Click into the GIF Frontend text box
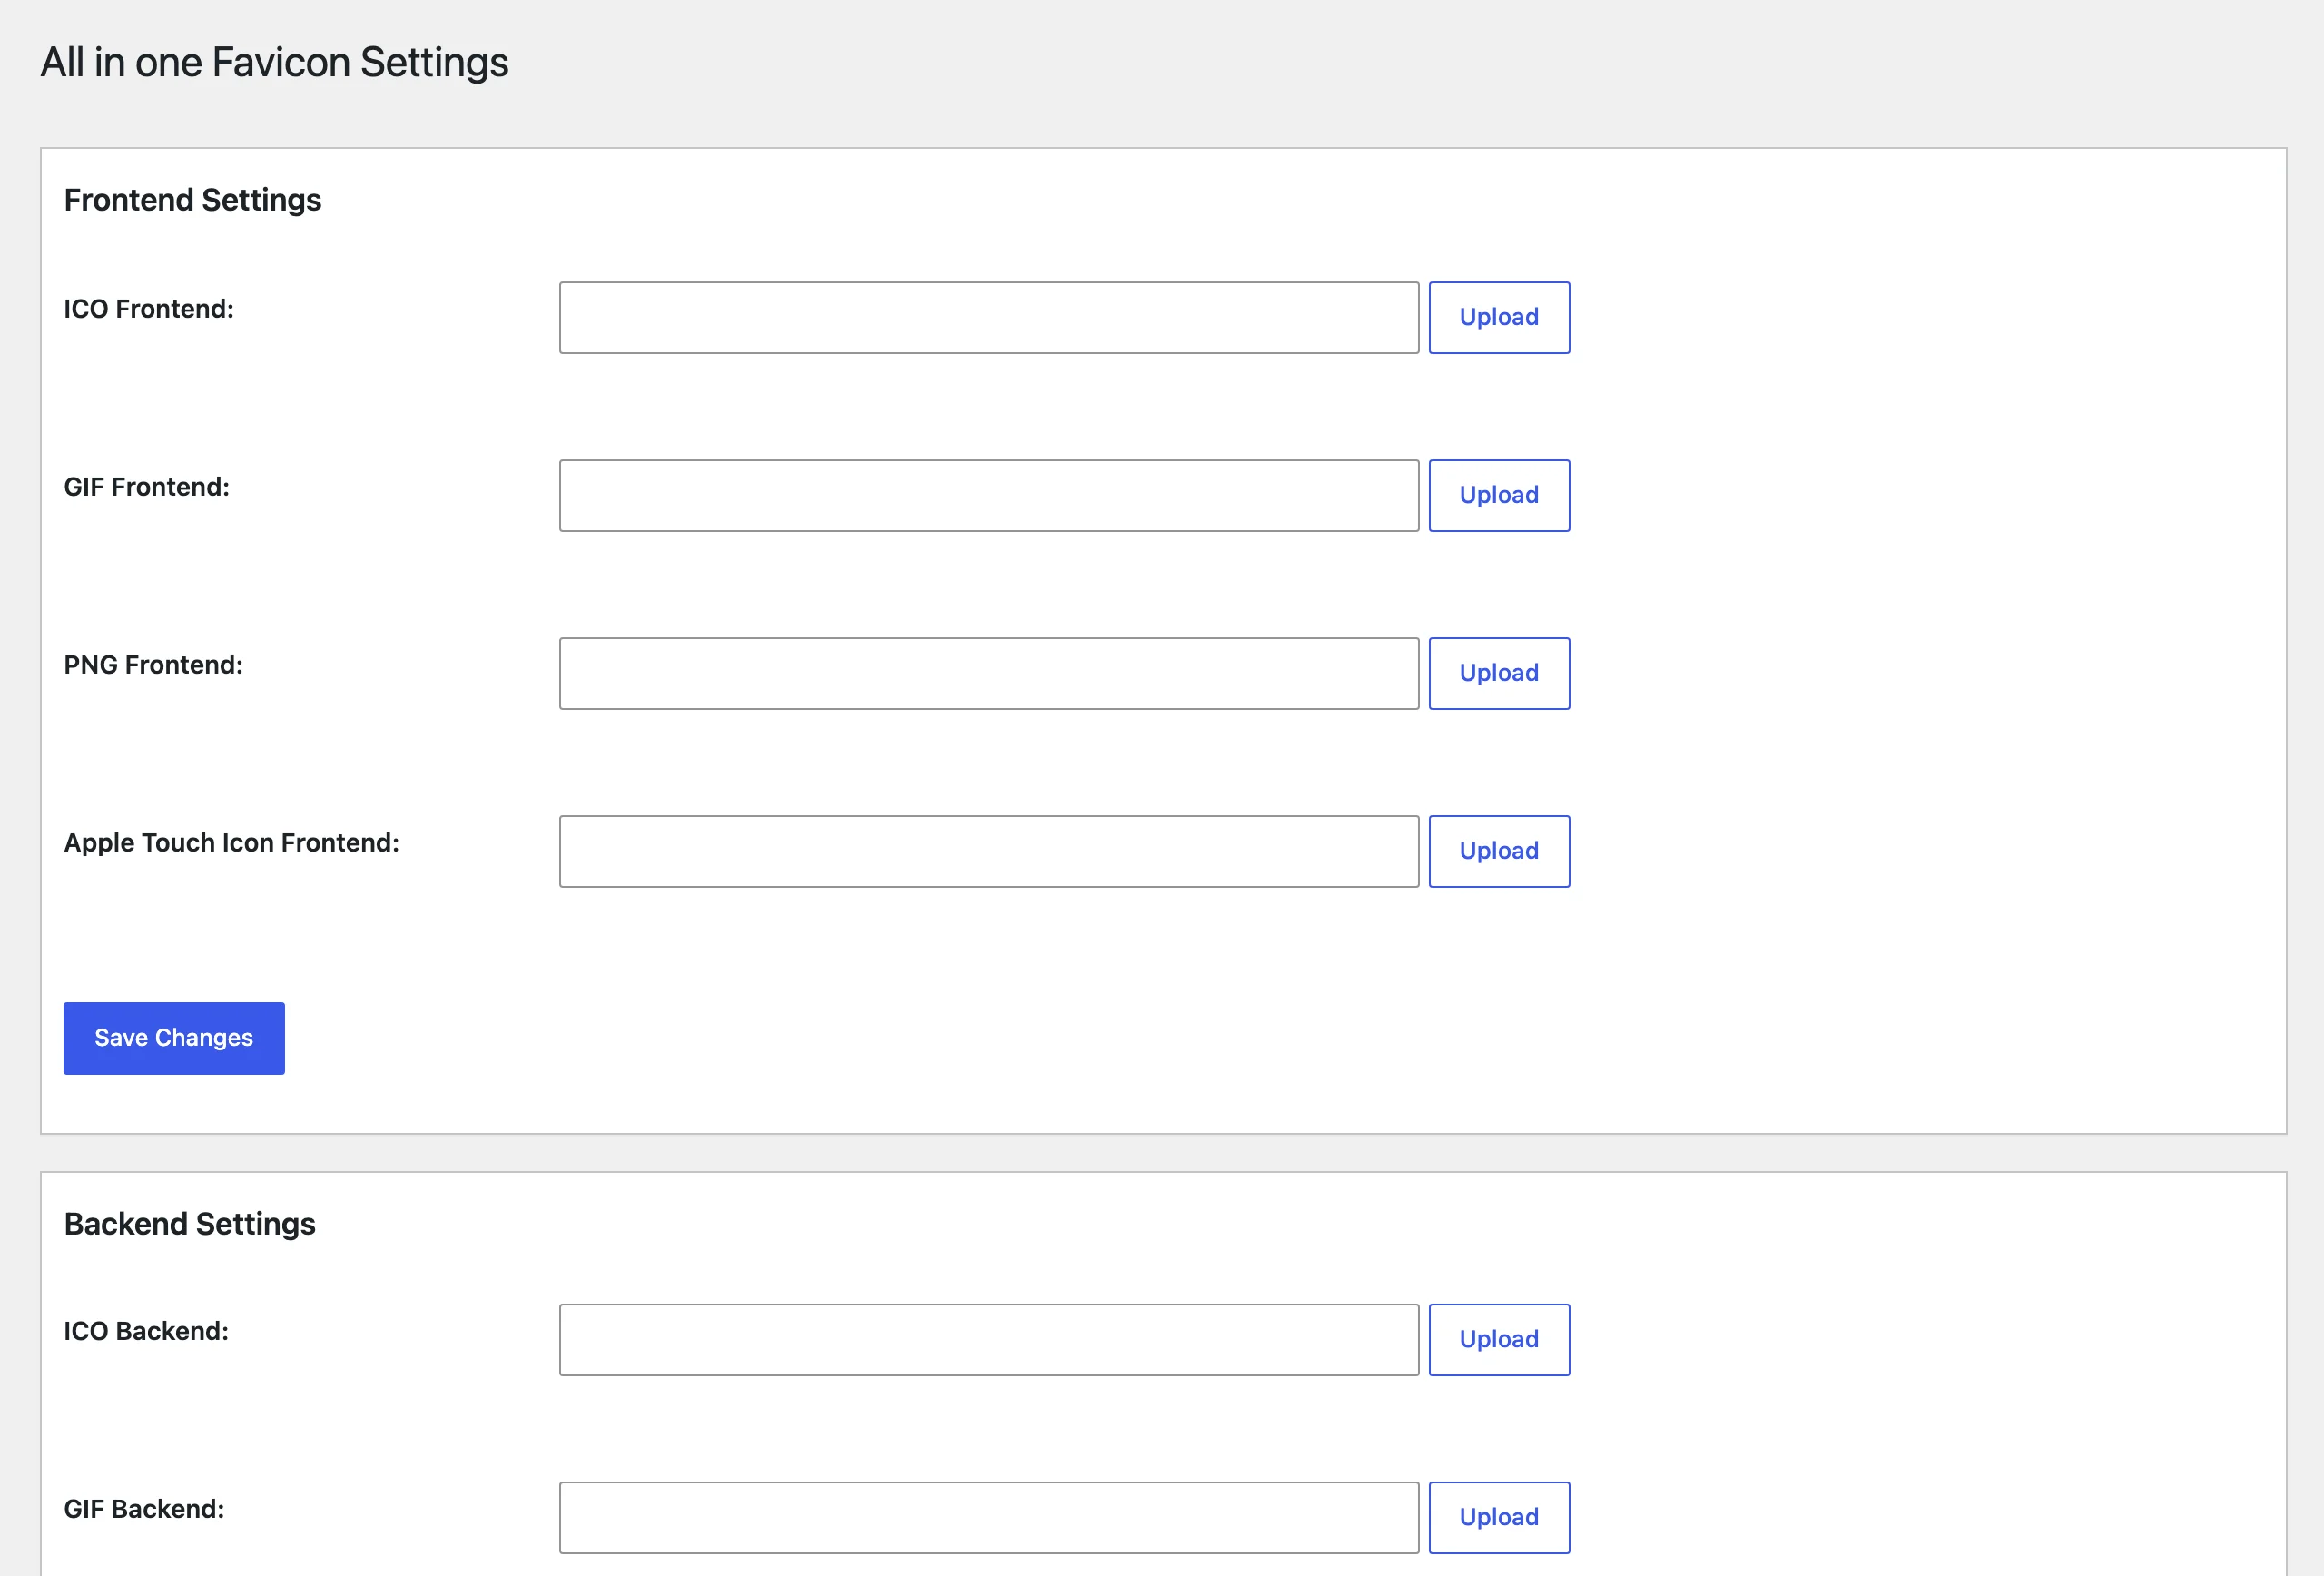 click(x=989, y=495)
